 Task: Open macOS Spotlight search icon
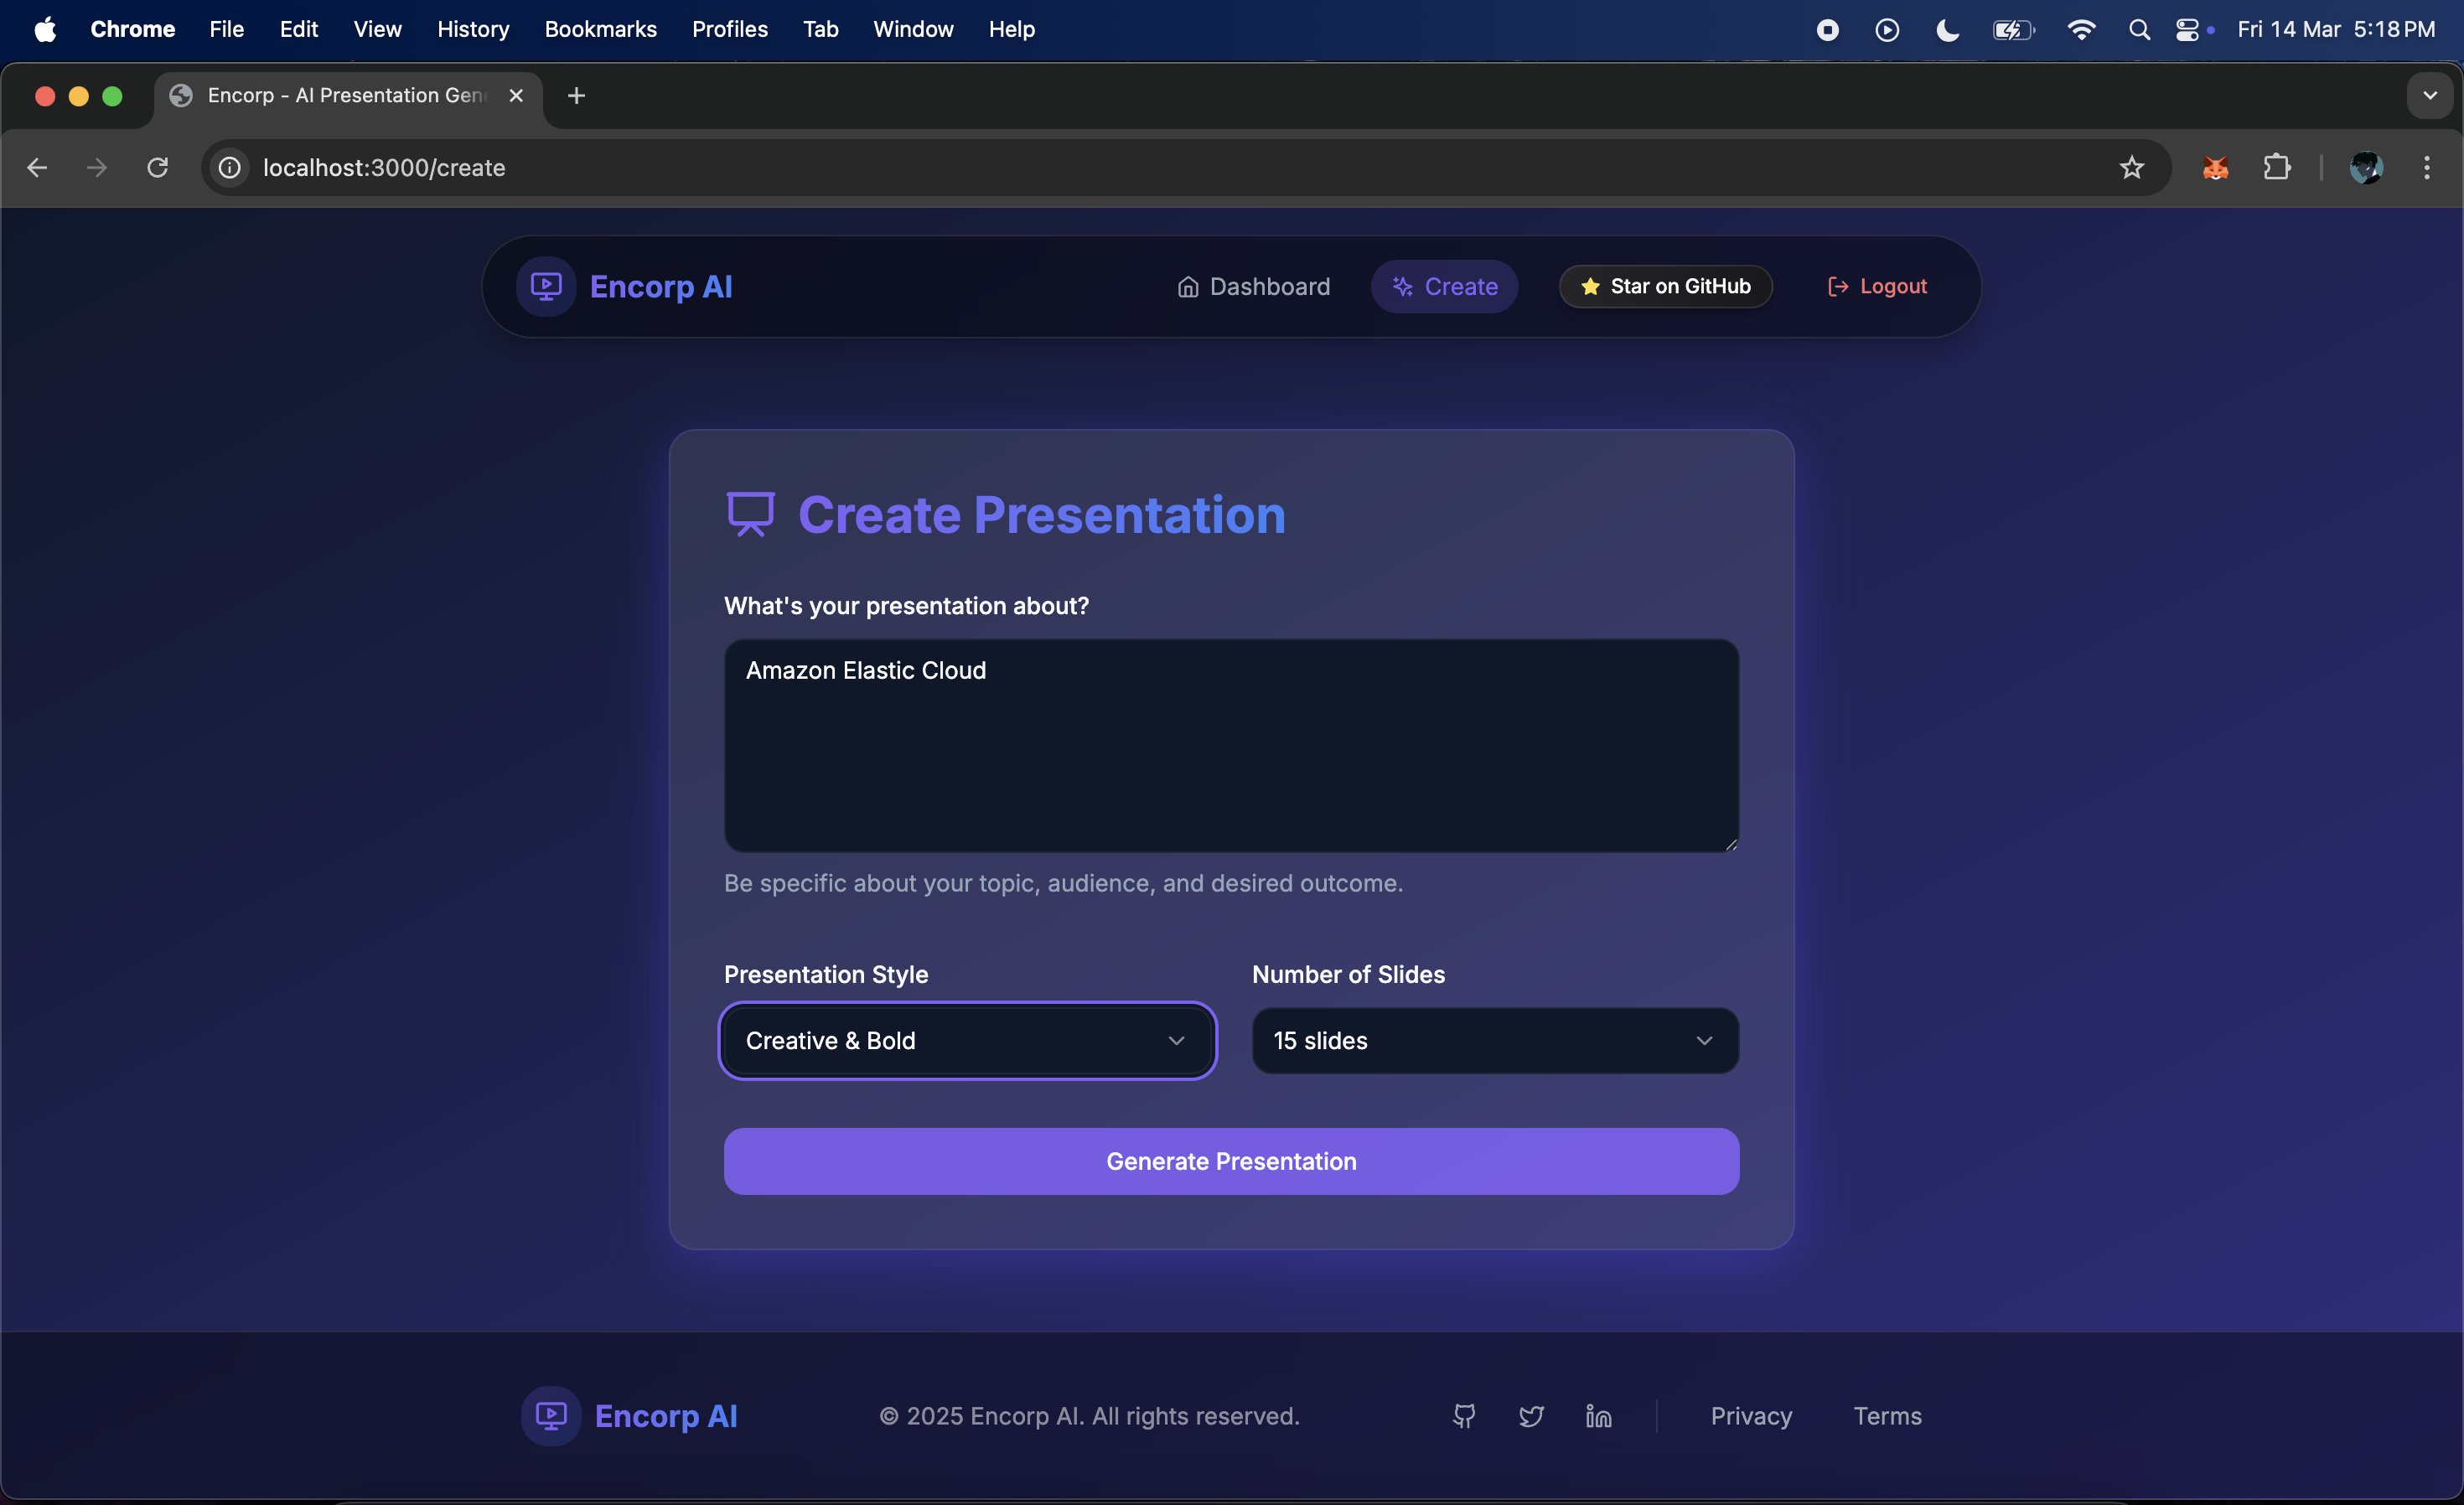[2139, 30]
